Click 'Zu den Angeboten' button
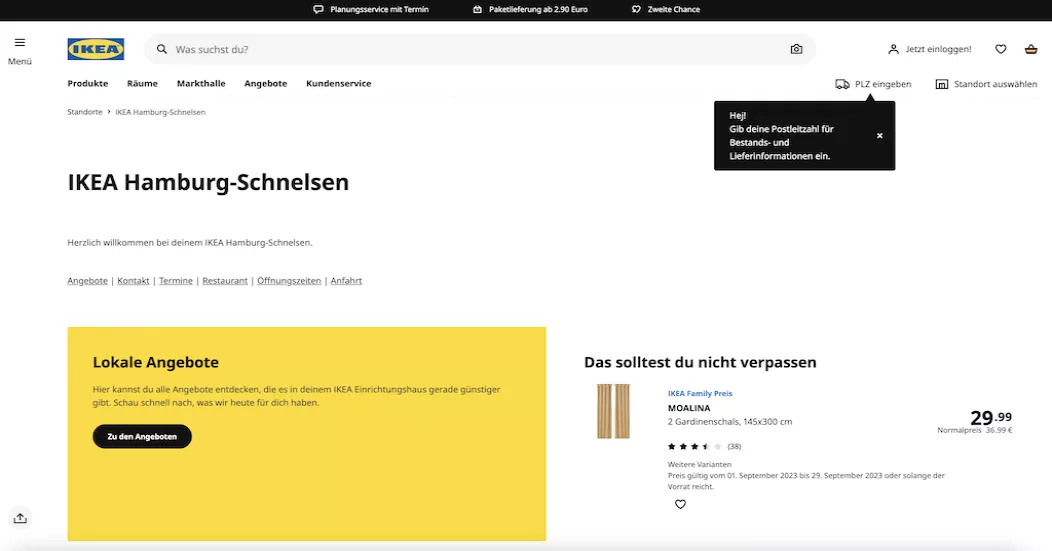The image size is (1052, 551). pos(142,436)
